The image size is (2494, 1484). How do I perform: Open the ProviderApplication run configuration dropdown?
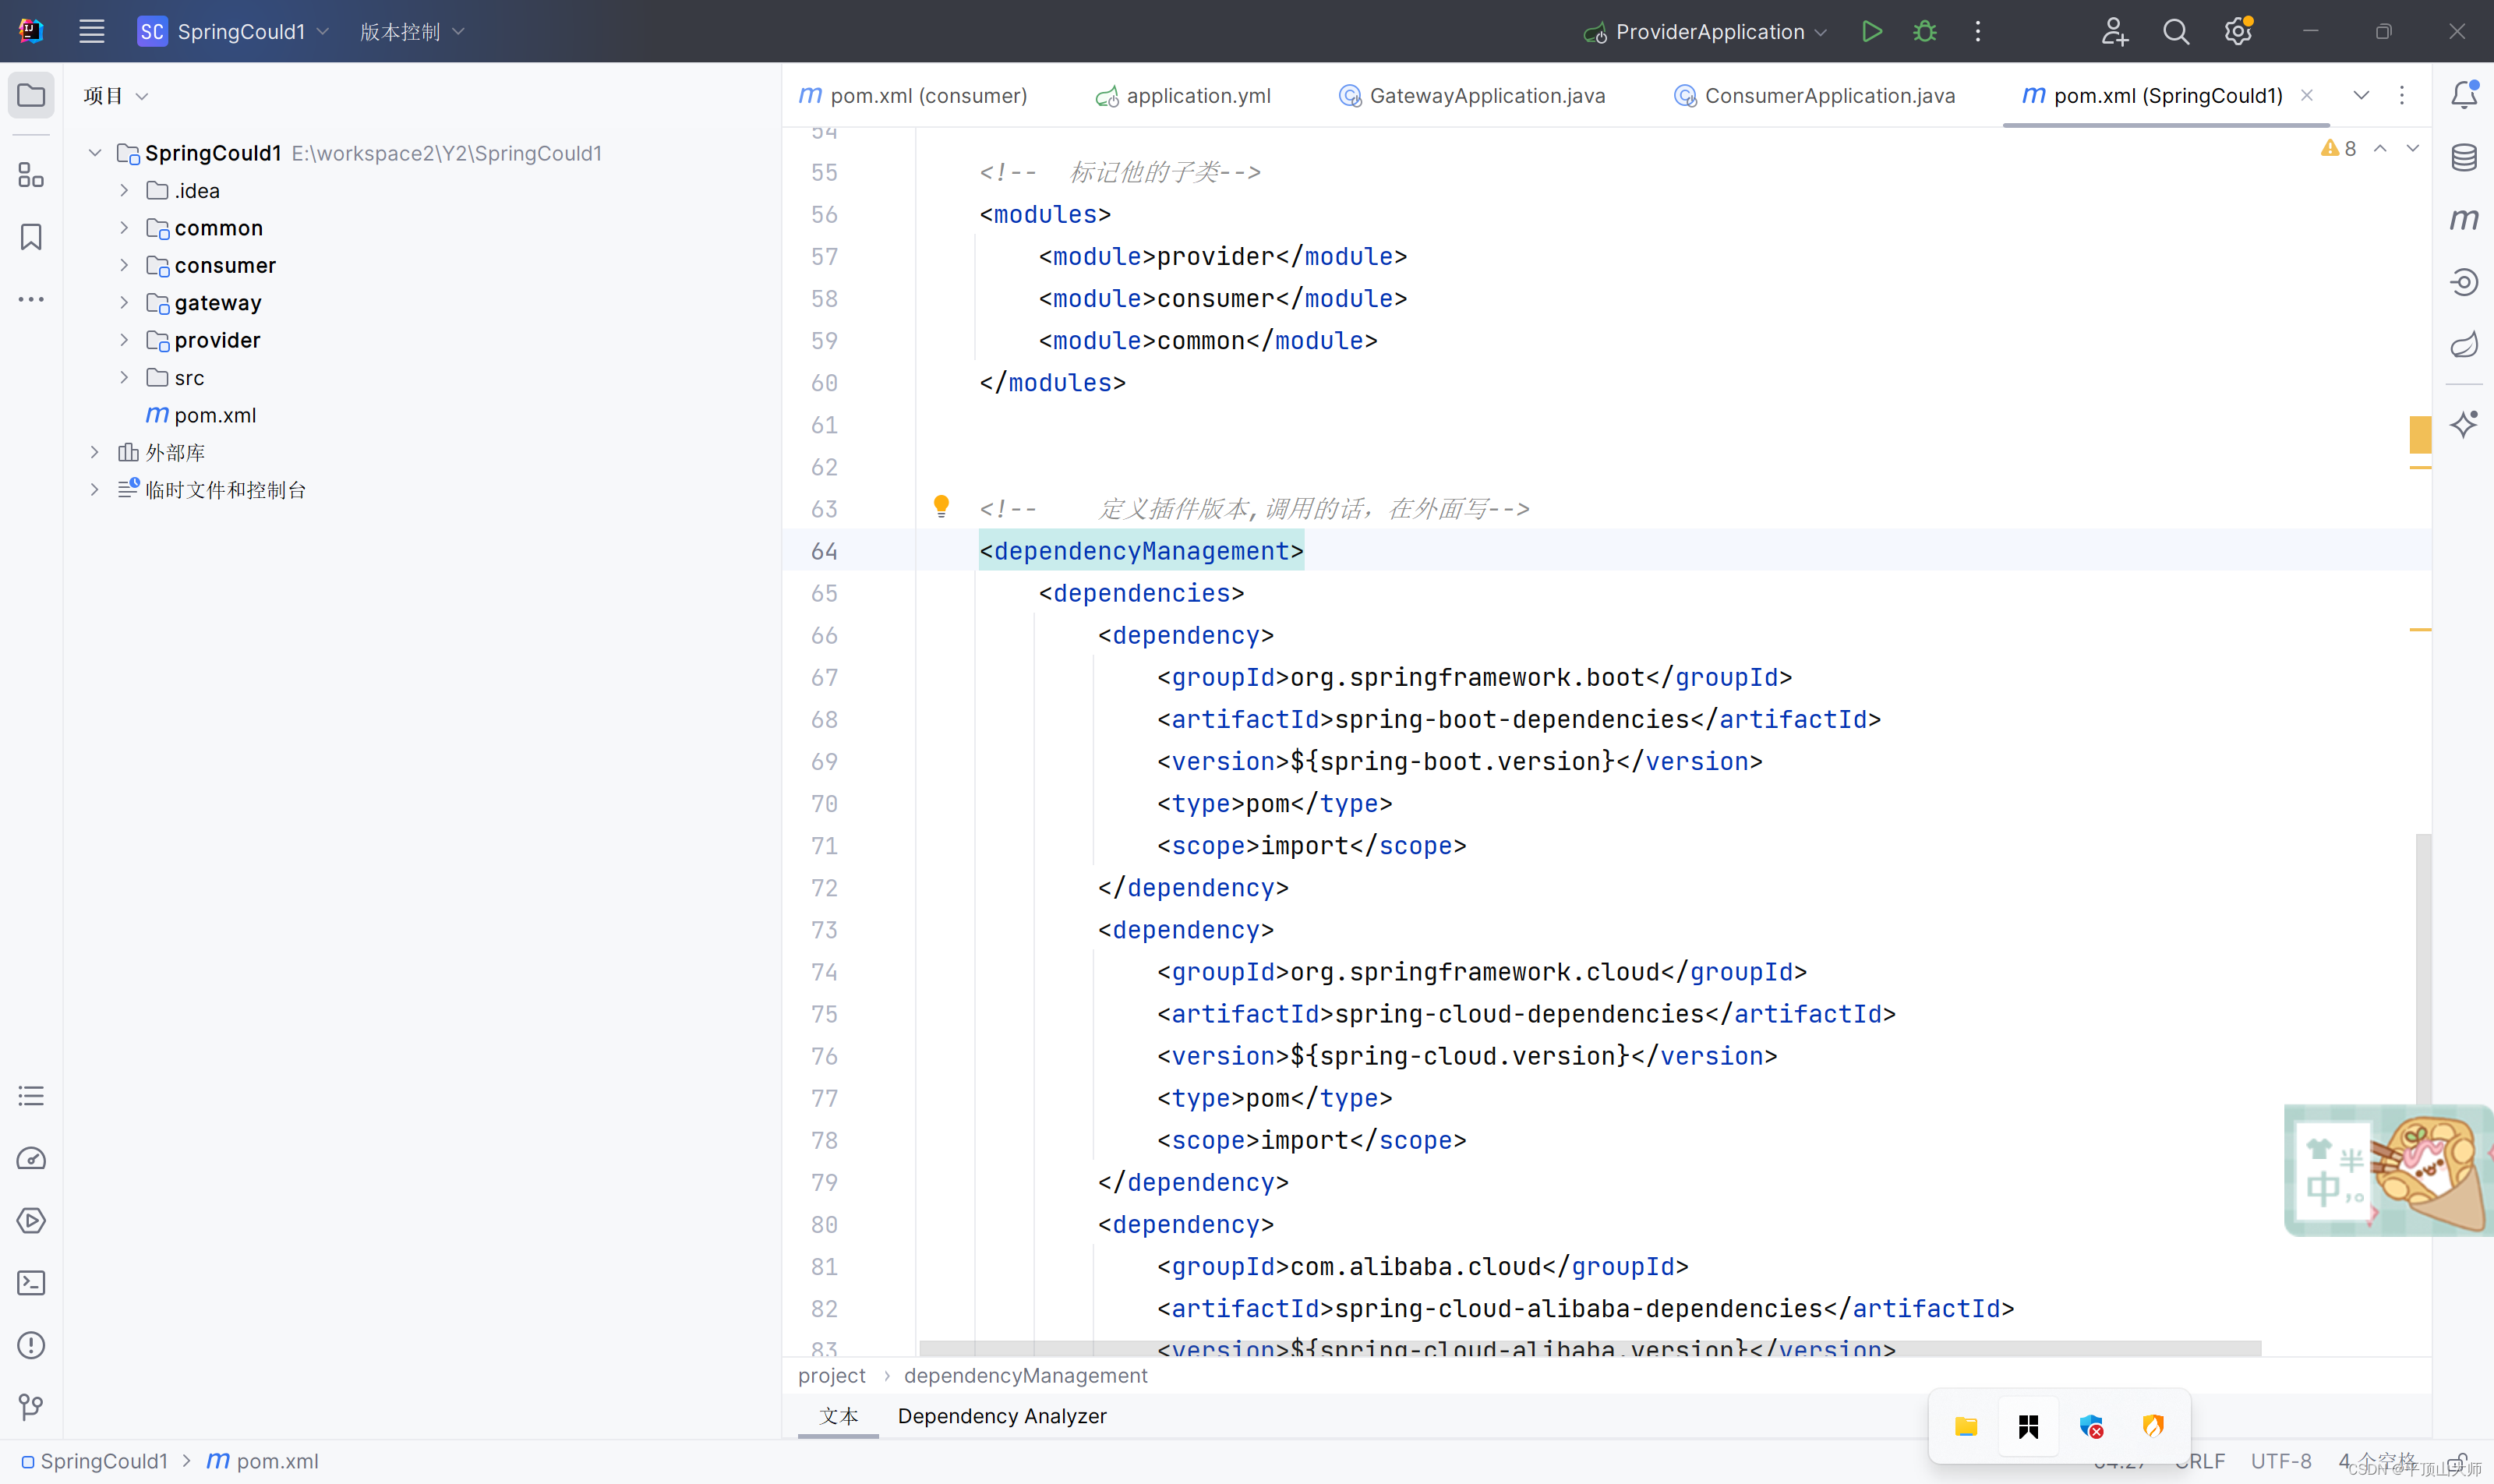pos(1710,31)
